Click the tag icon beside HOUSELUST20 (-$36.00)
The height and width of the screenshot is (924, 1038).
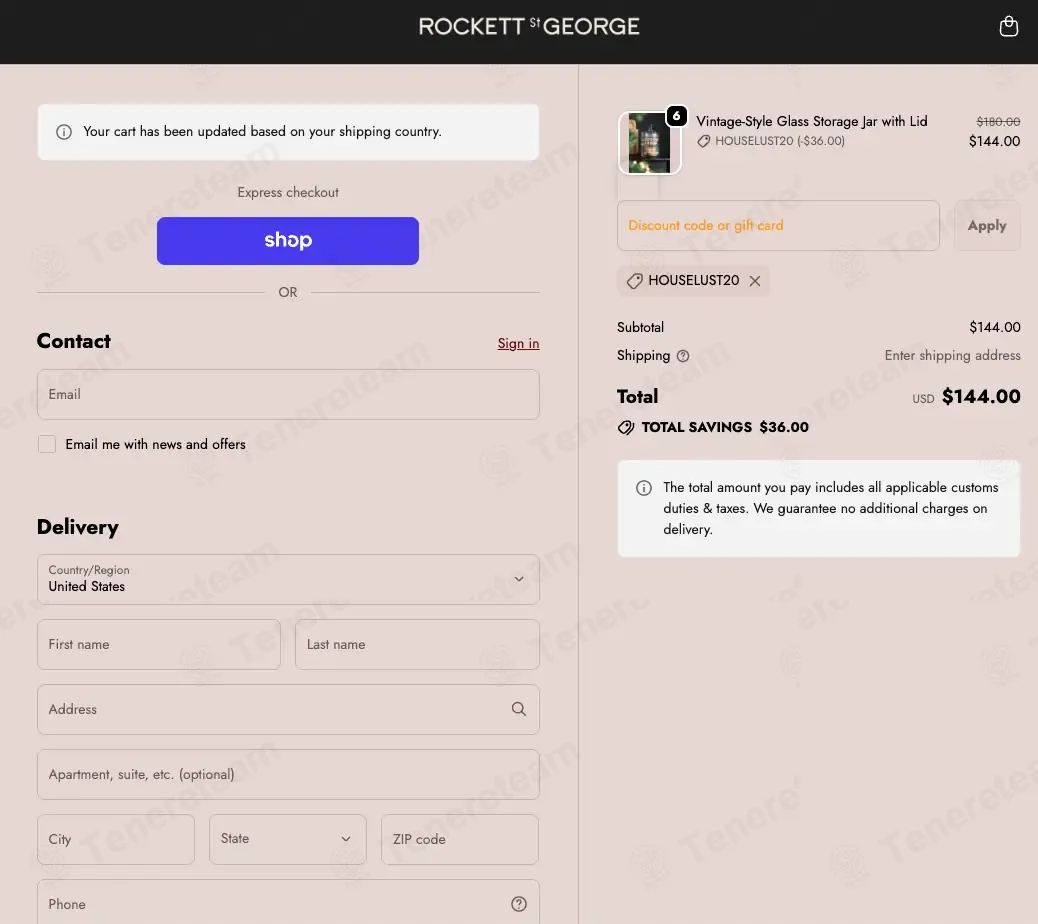click(x=704, y=141)
